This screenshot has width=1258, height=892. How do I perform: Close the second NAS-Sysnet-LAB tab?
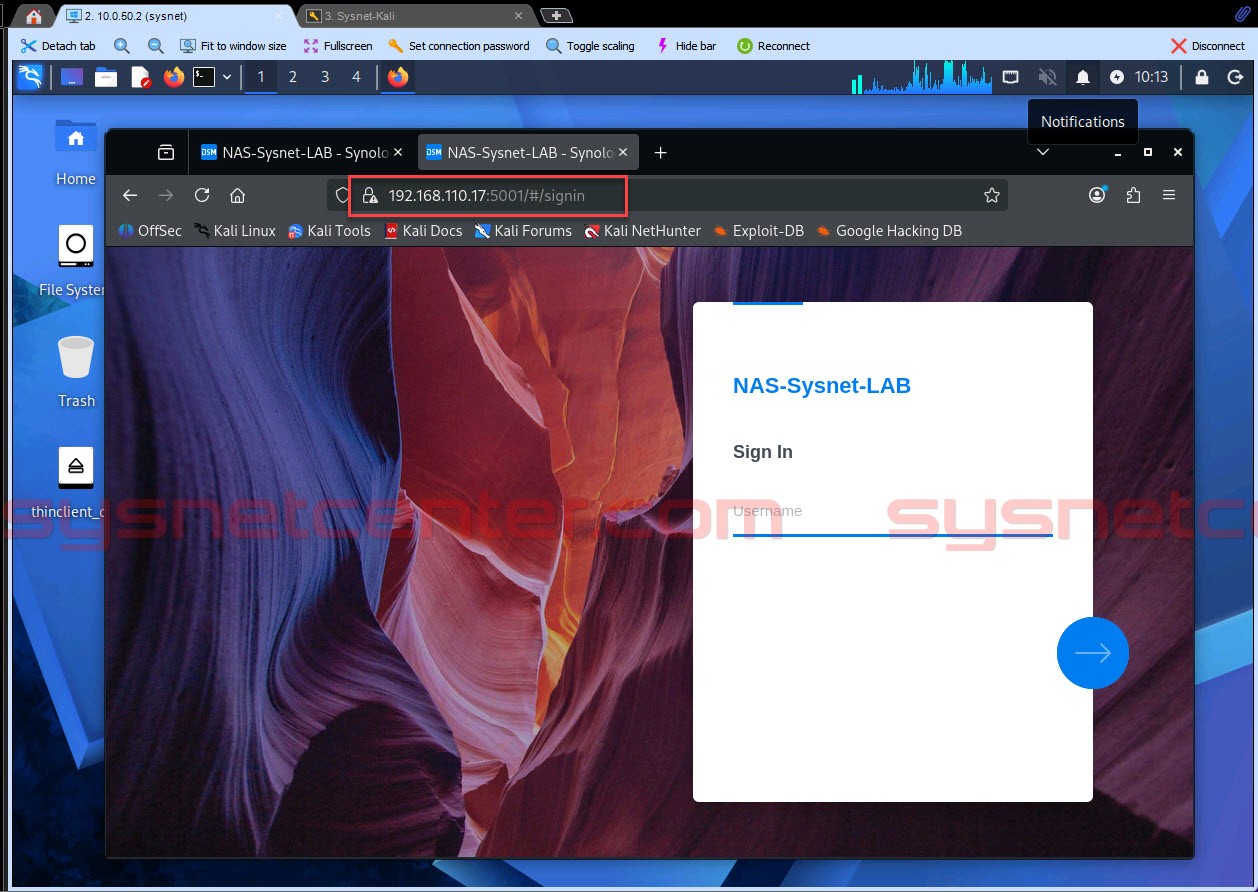[623, 153]
